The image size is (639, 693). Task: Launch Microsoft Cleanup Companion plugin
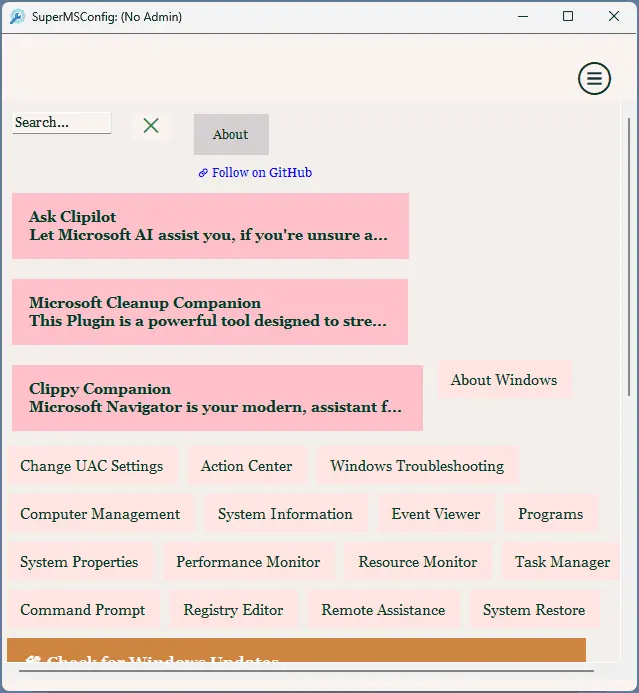[210, 312]
